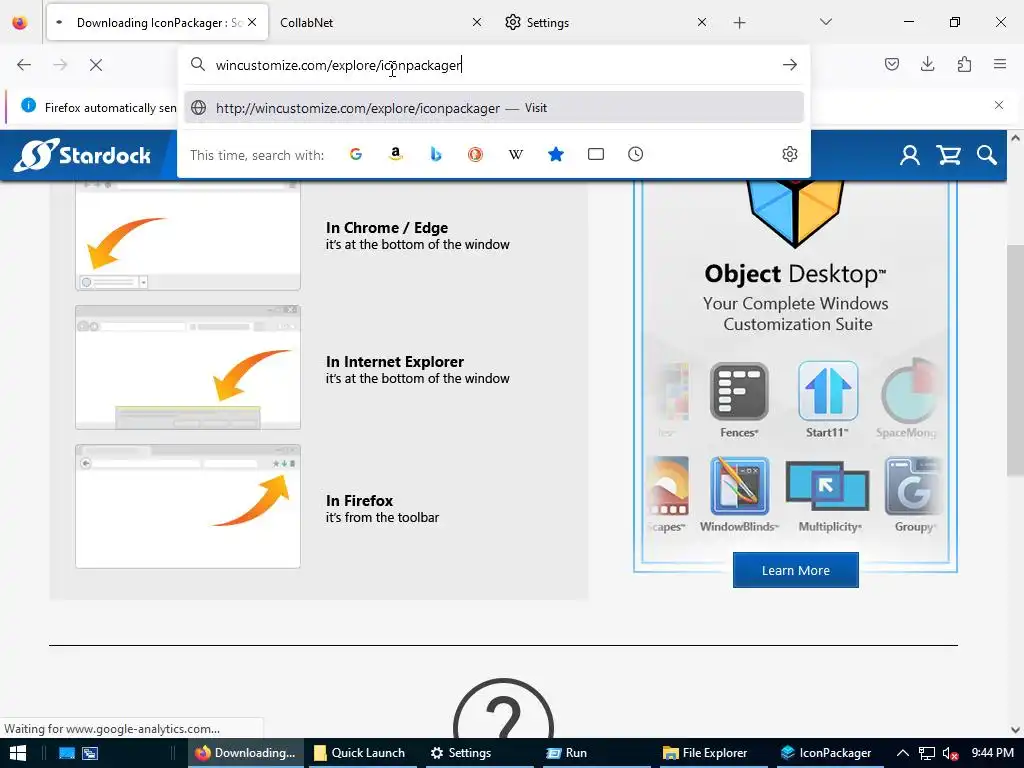Search with DuckDuckGo icon this time

pos(475,154)
